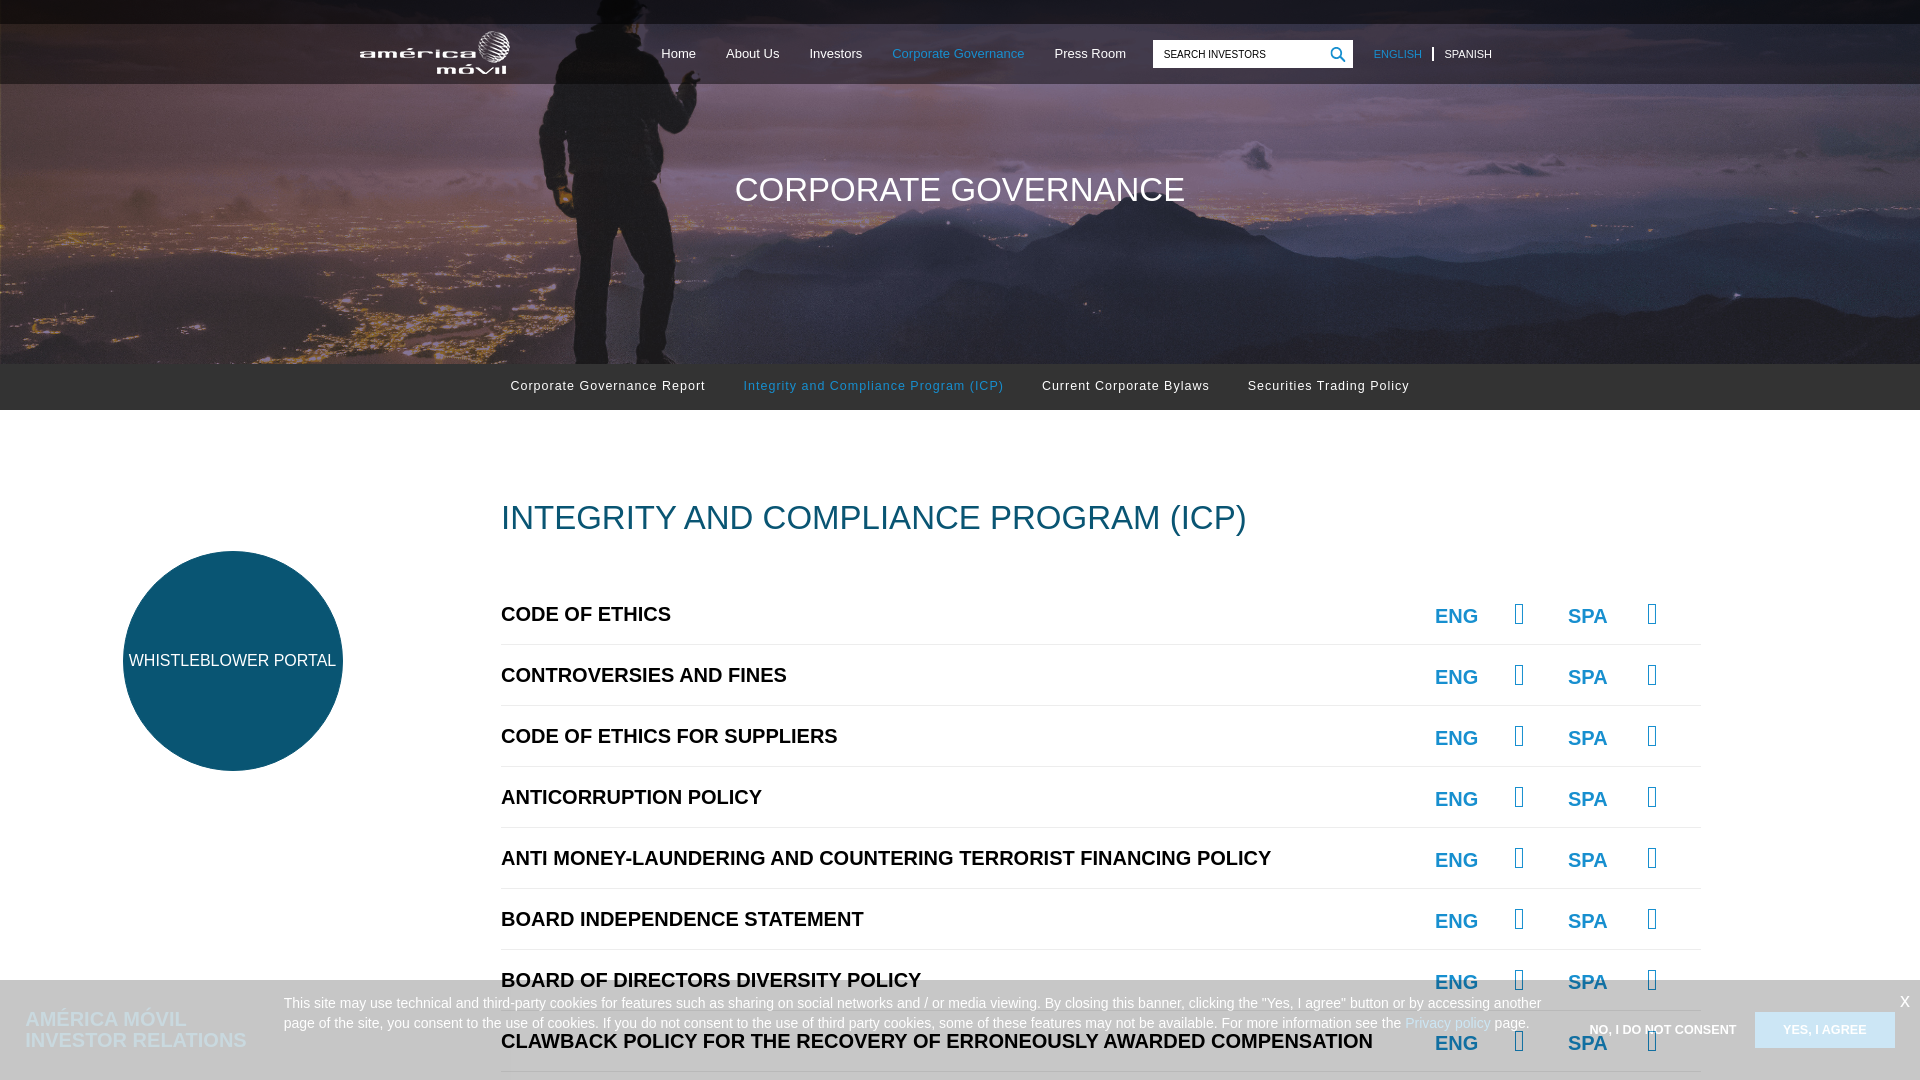Click ENG link for Controversies and Fines
Viewport: 1920px width, 1080px height.
[1456, 677]
